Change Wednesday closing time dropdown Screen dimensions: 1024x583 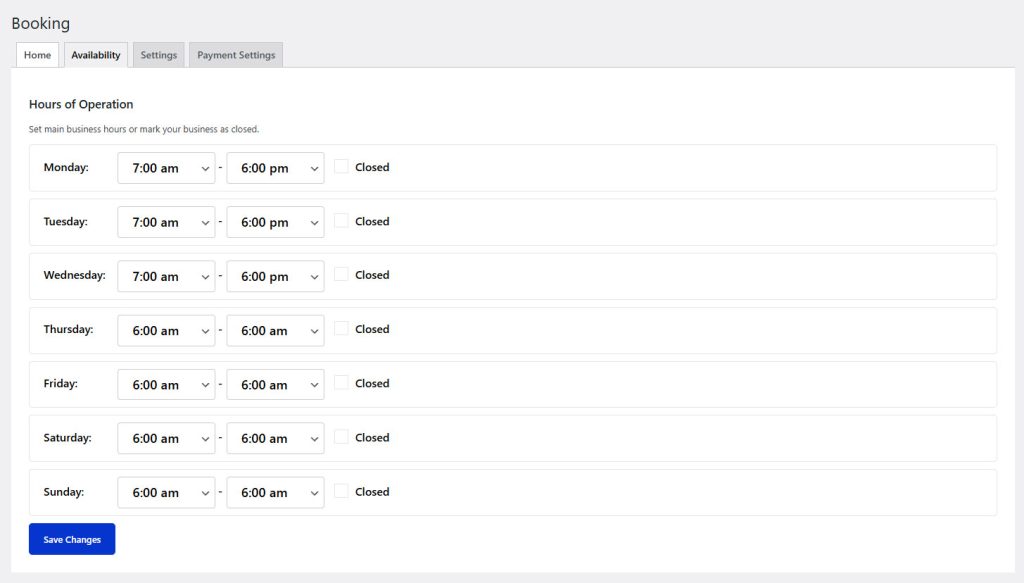coord(275,276)
